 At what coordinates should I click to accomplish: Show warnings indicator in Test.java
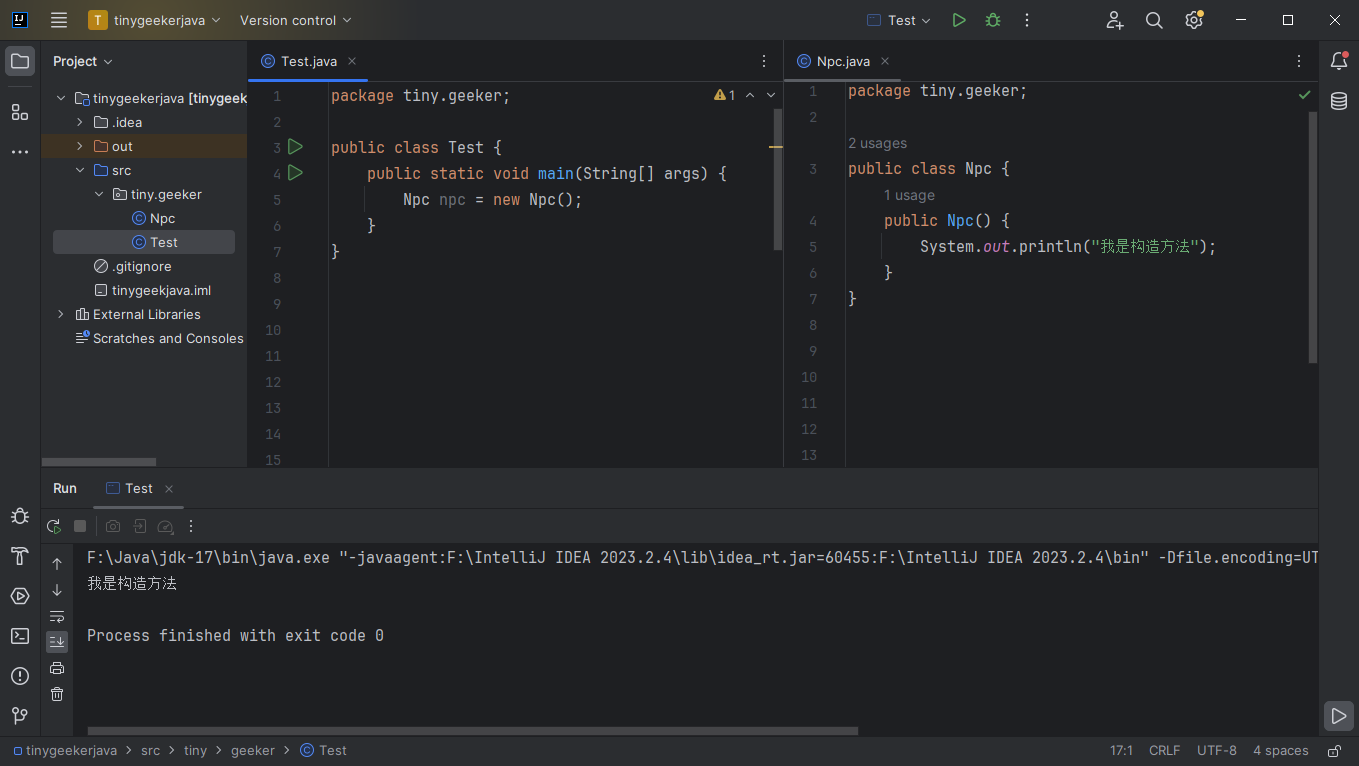click(x=725, y=95)
